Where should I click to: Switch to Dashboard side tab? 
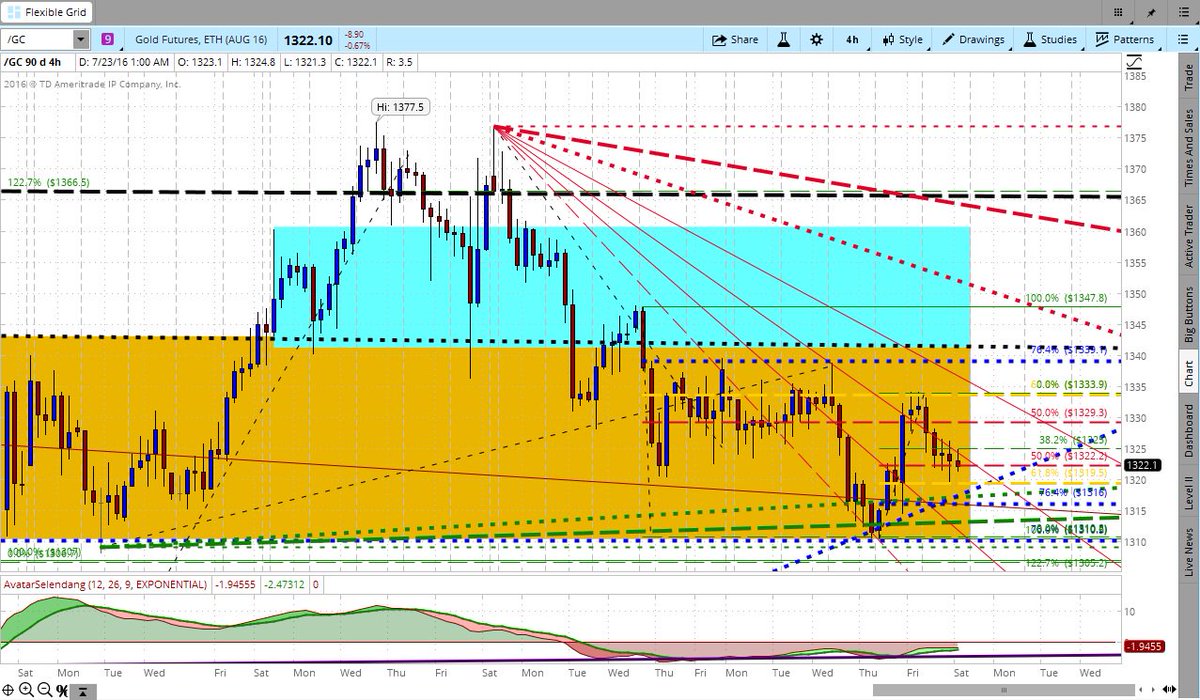click(1189, 433)
